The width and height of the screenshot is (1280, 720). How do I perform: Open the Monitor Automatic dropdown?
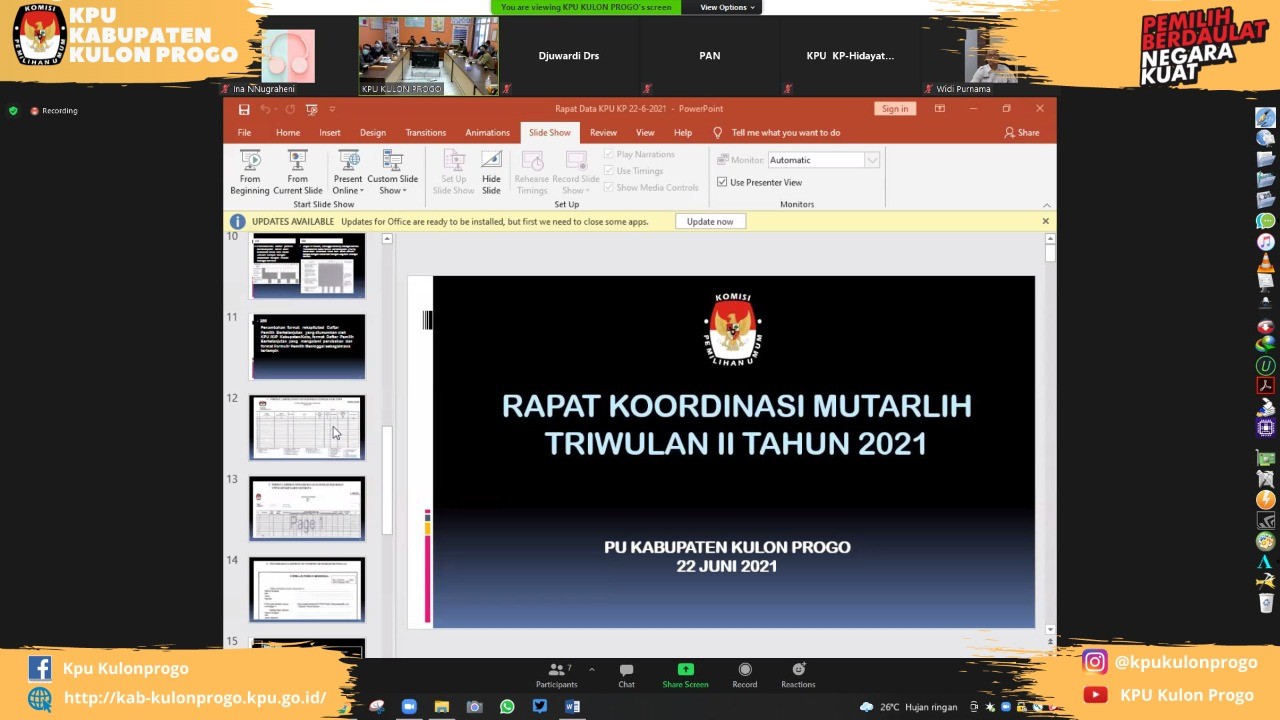pos(872,160)
